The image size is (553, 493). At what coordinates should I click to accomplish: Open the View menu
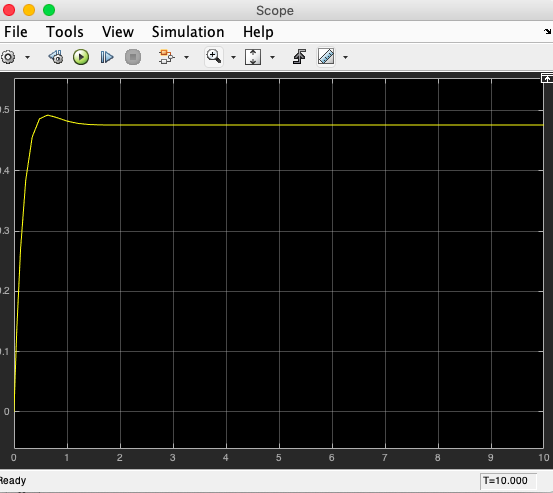[x=118, y=32]
